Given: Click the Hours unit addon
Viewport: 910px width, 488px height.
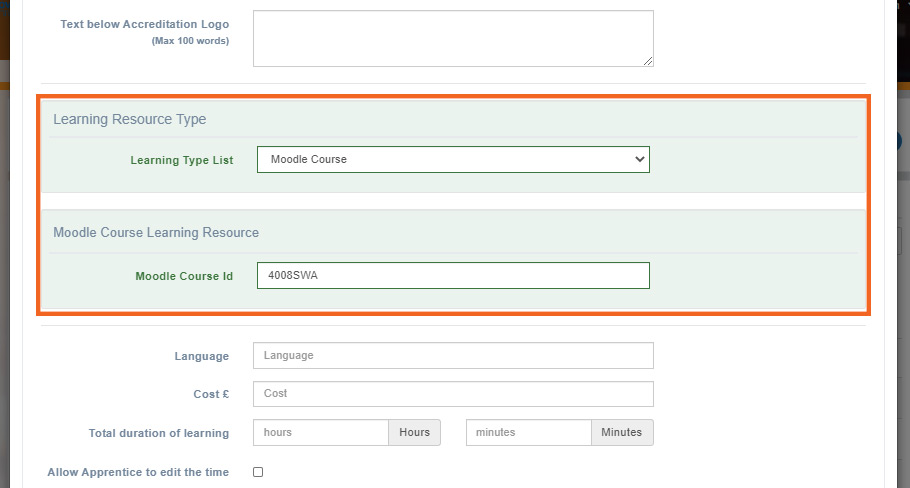Looking at the screenshot, I should [414, 432].
